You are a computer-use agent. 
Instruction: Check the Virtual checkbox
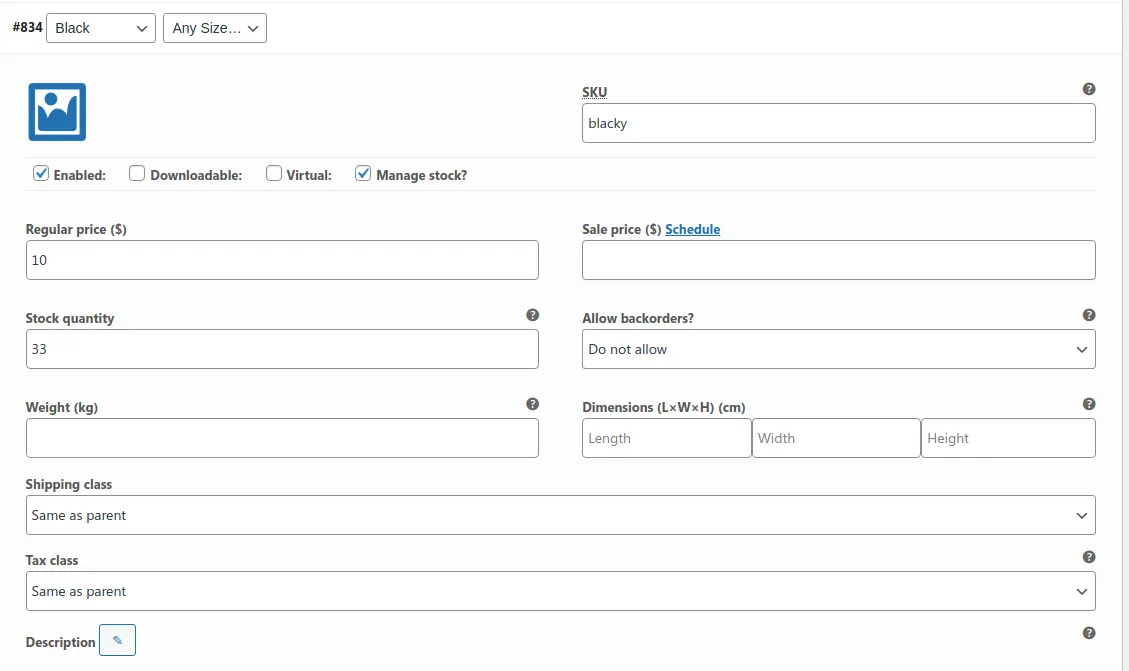pos(274,174)
